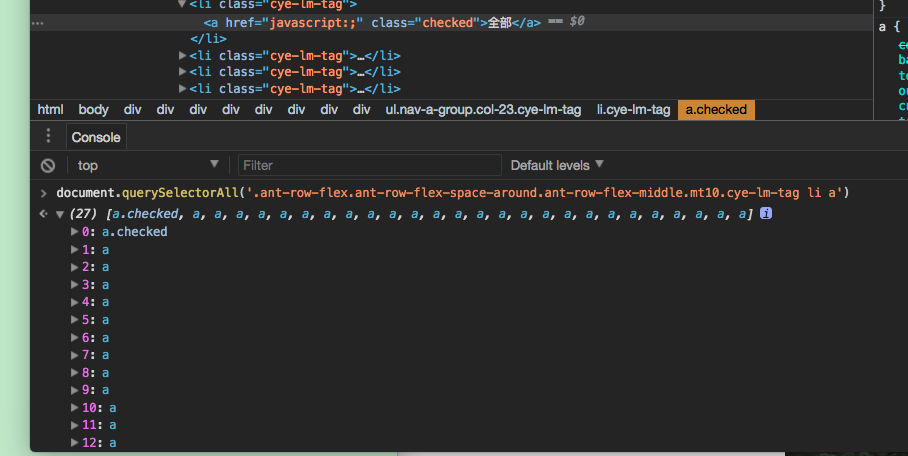The width and height of the screenshot is (908, 456).
Task: Click the ellipsis beside the selected element row
Action: [x=38, y=23]
